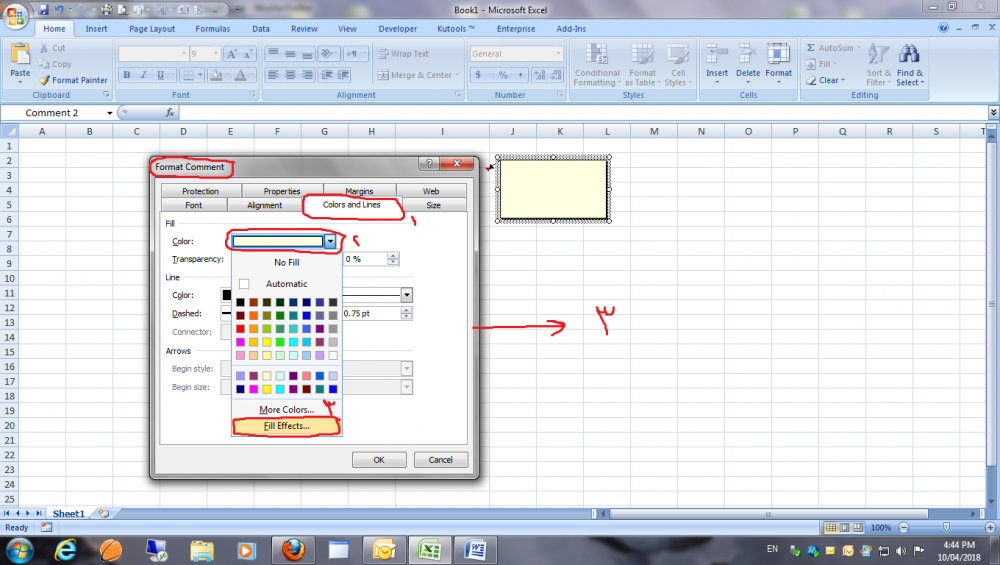Viewport: 1000px width, 565px height.
Task: Click Cancel in the Format Comment dialog
Action: tap(440, 460)
